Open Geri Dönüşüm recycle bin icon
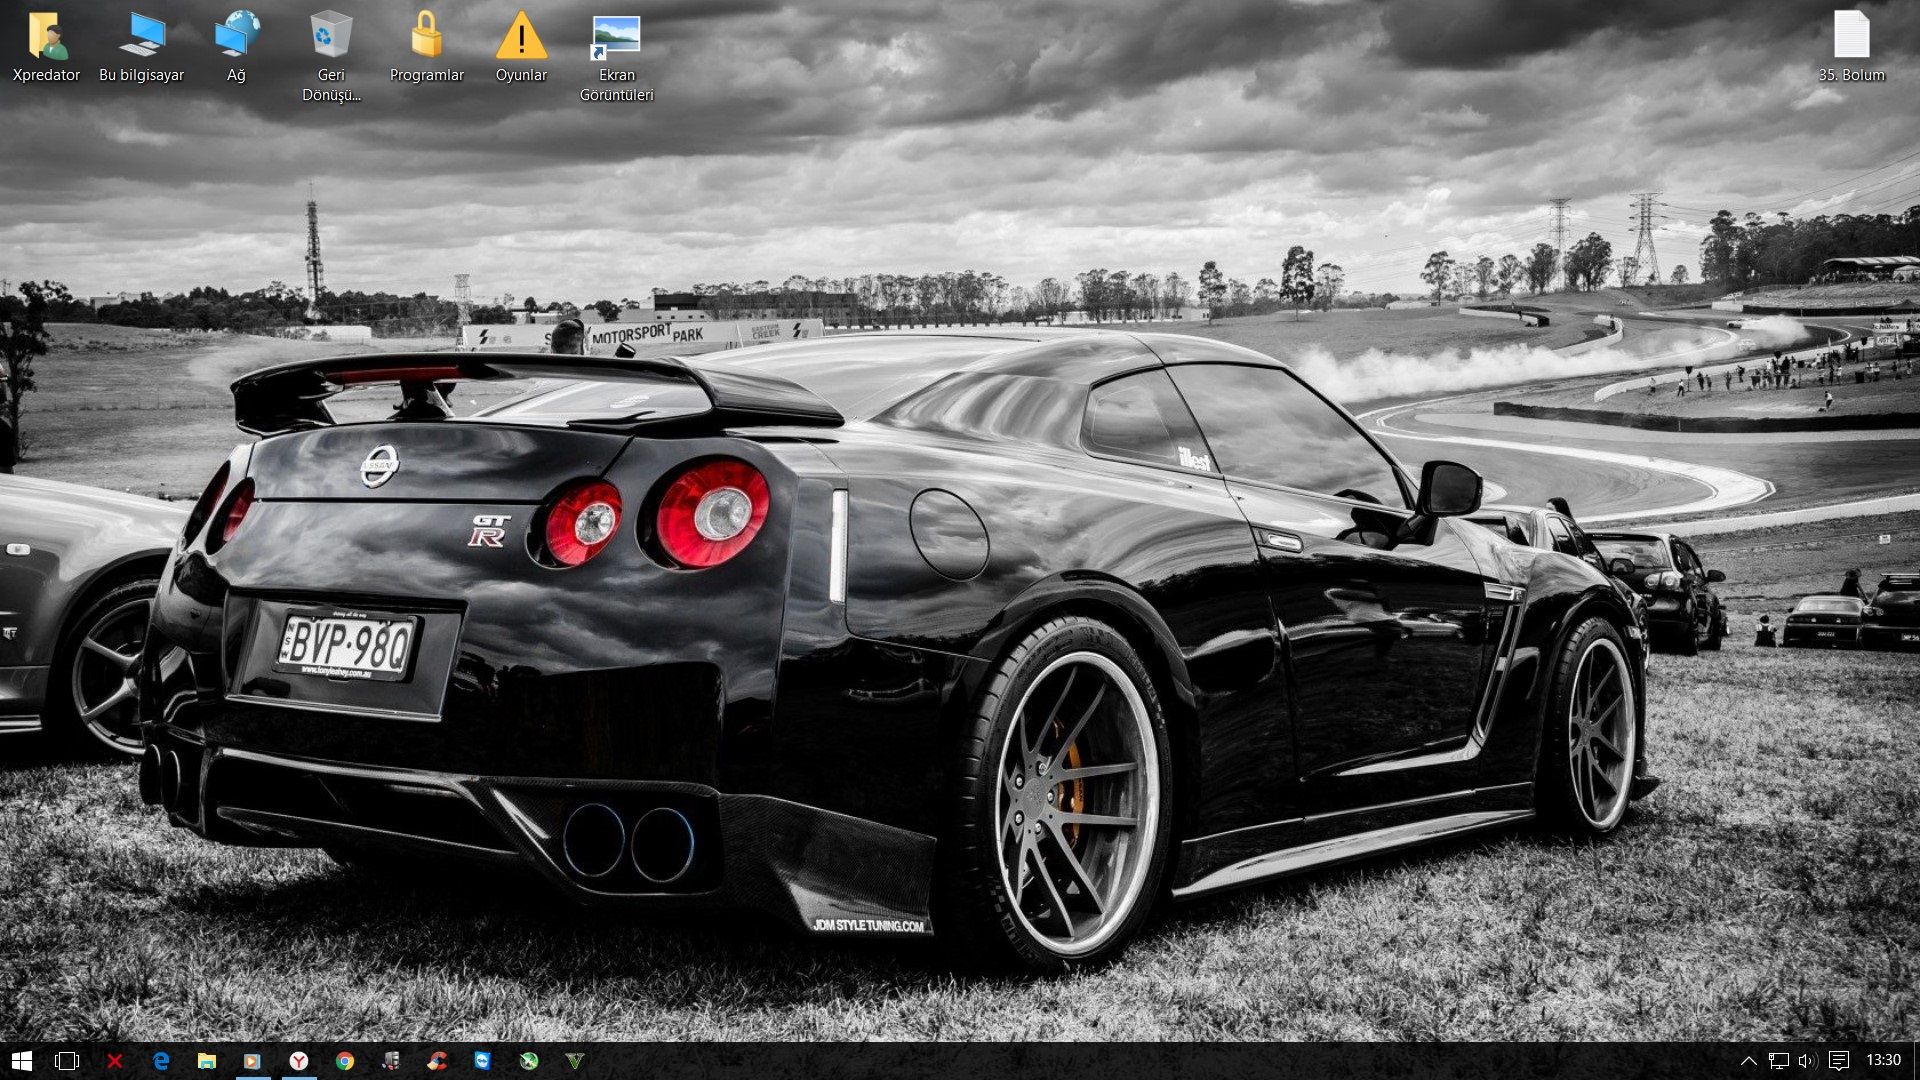 (331, 37)
